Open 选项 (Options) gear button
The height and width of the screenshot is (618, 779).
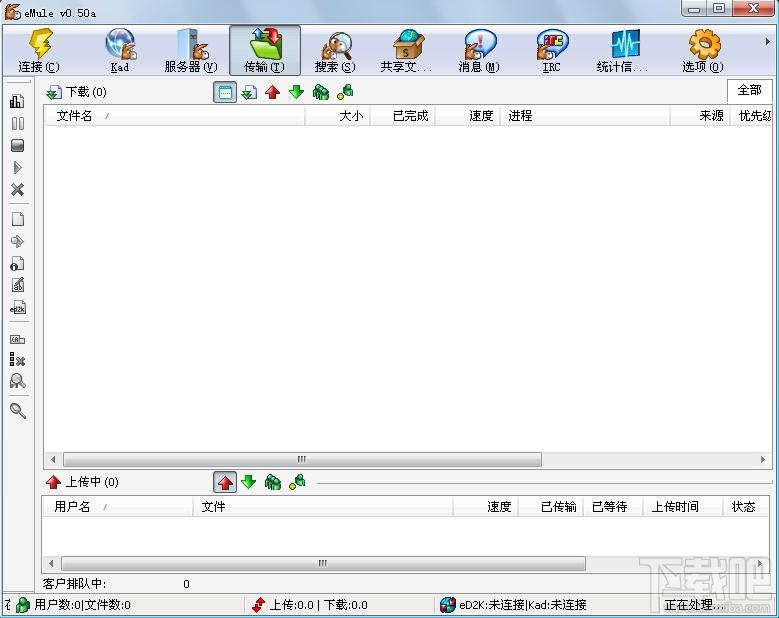(x=703, y=51)
